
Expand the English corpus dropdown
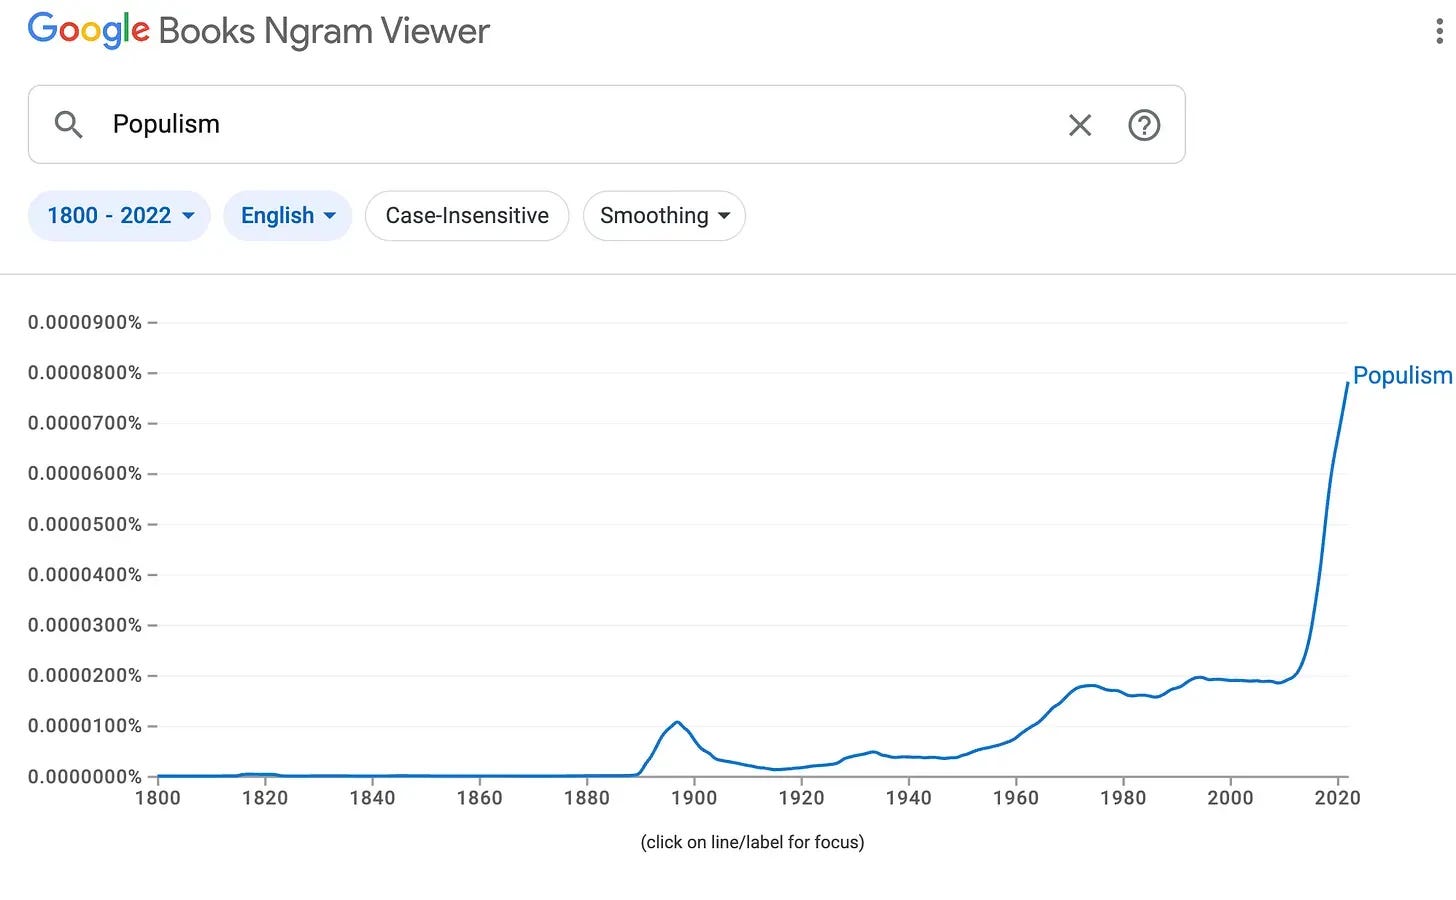pyautogui.click(x=288, y=216)
